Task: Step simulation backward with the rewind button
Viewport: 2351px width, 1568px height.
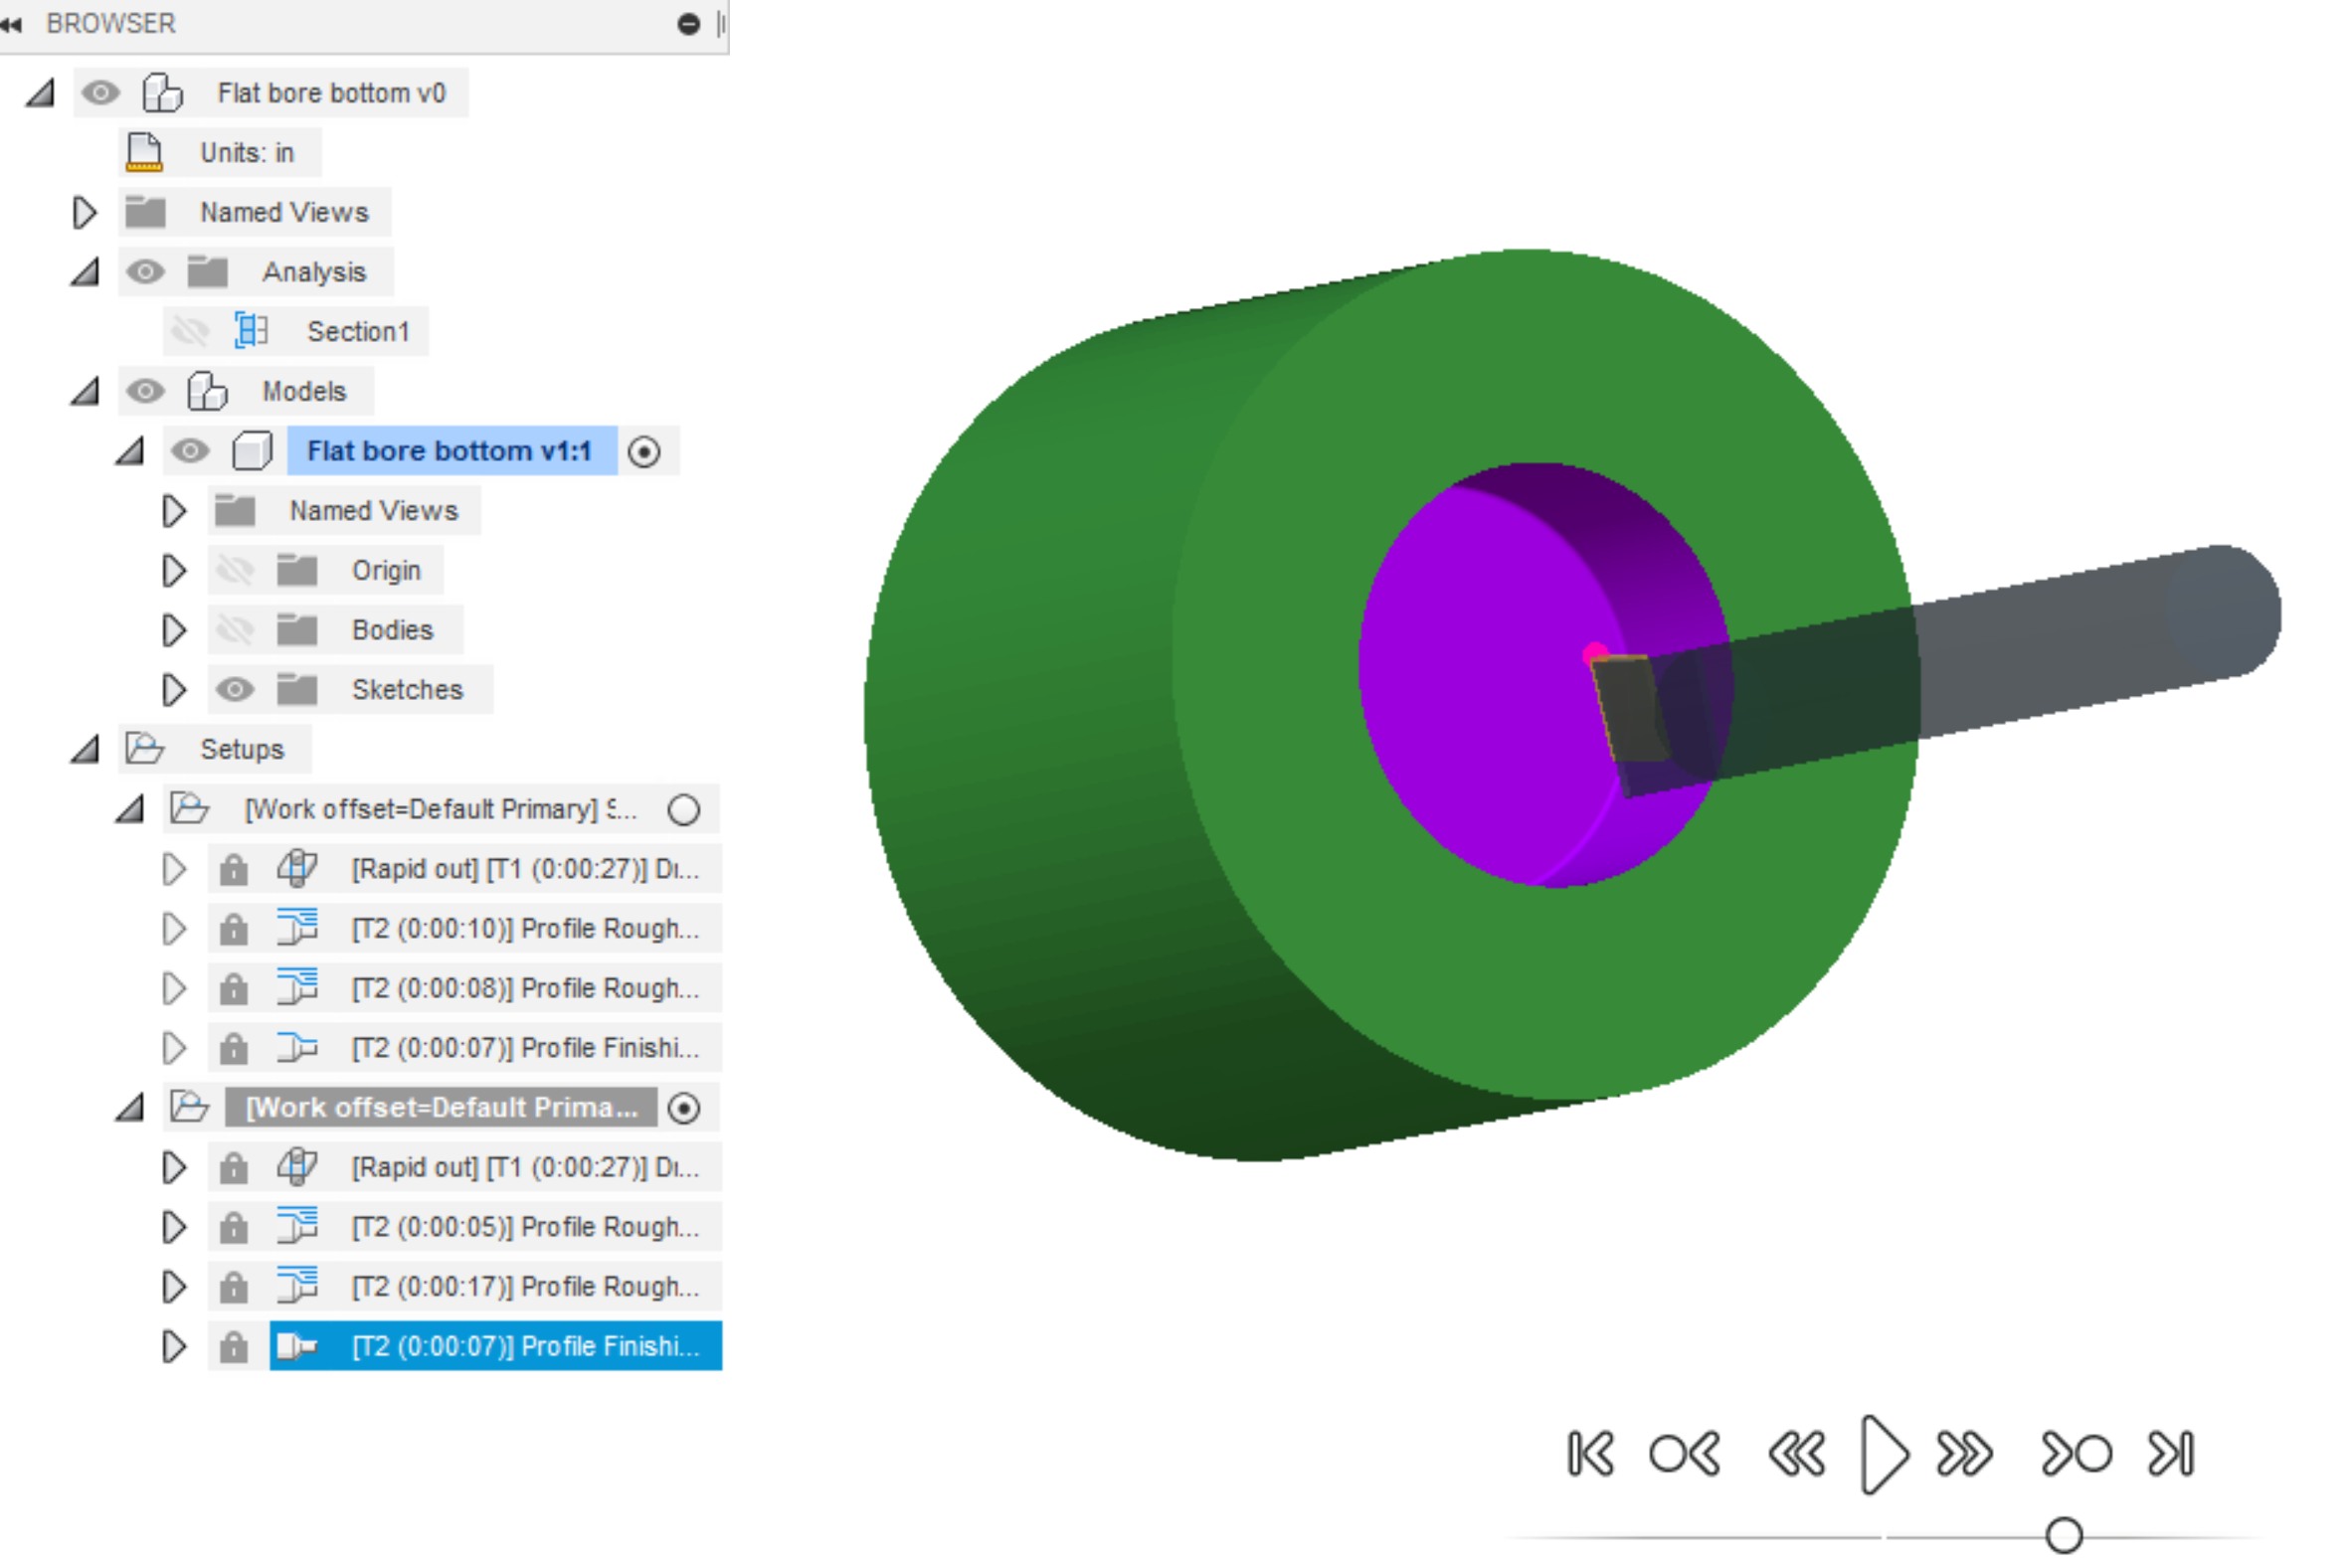Action: [1797, 1454]
